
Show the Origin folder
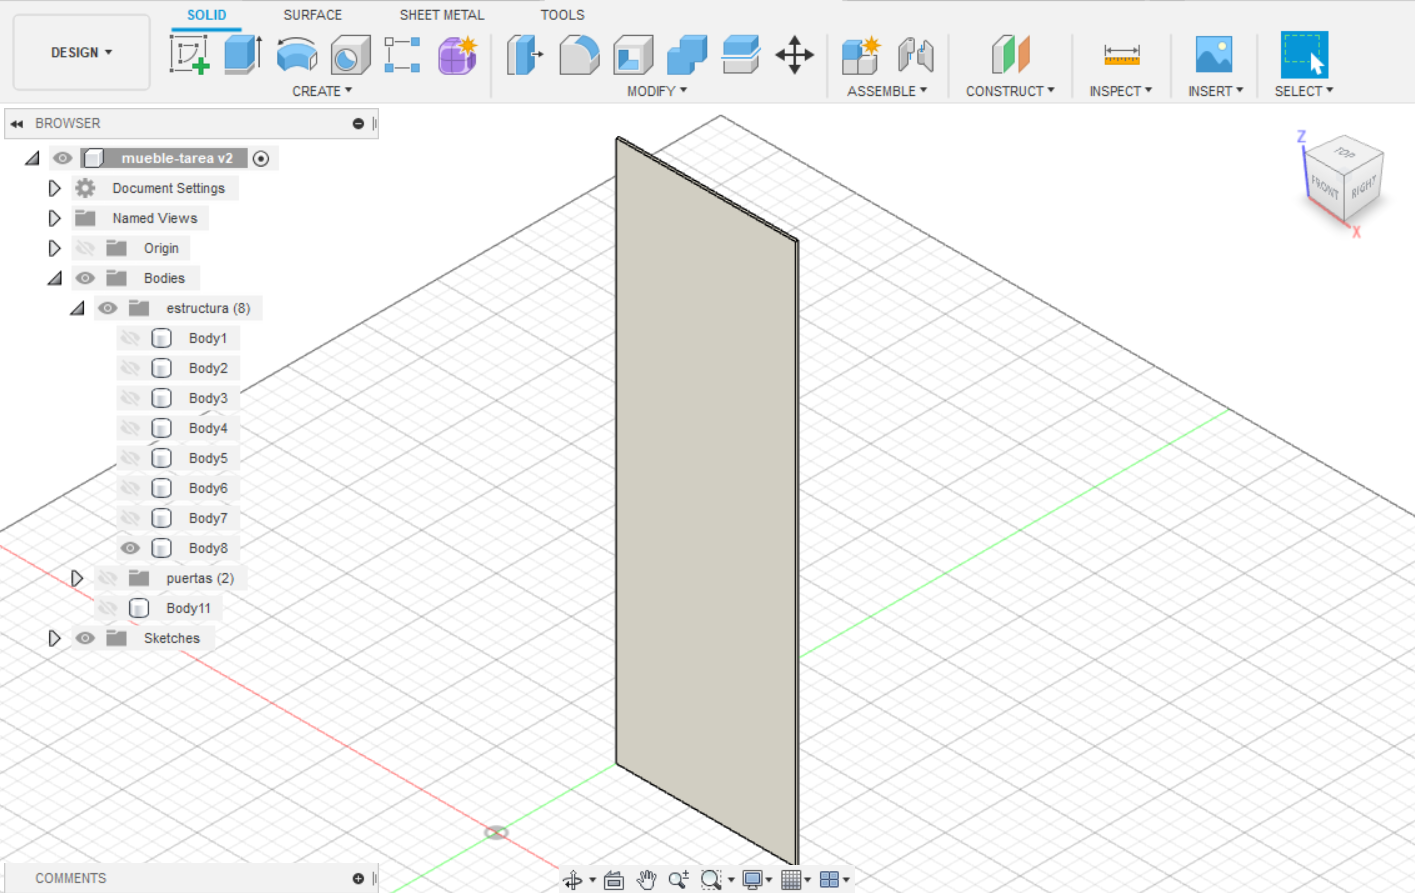point(85,248)
